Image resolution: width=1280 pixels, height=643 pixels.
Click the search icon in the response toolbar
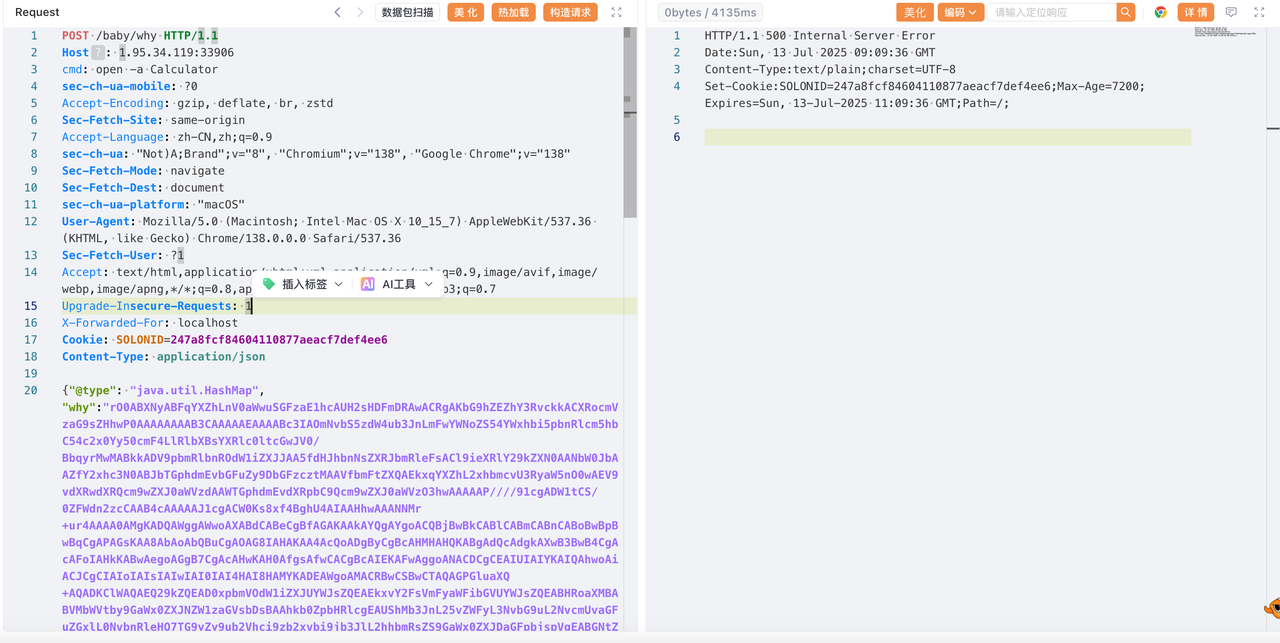[x=1126, y=12]
